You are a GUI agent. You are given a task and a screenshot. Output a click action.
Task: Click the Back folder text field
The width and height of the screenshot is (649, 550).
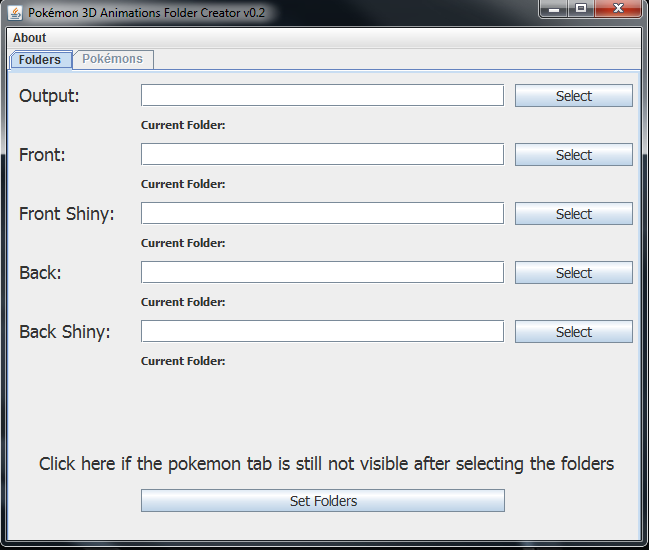click(322, 272)
